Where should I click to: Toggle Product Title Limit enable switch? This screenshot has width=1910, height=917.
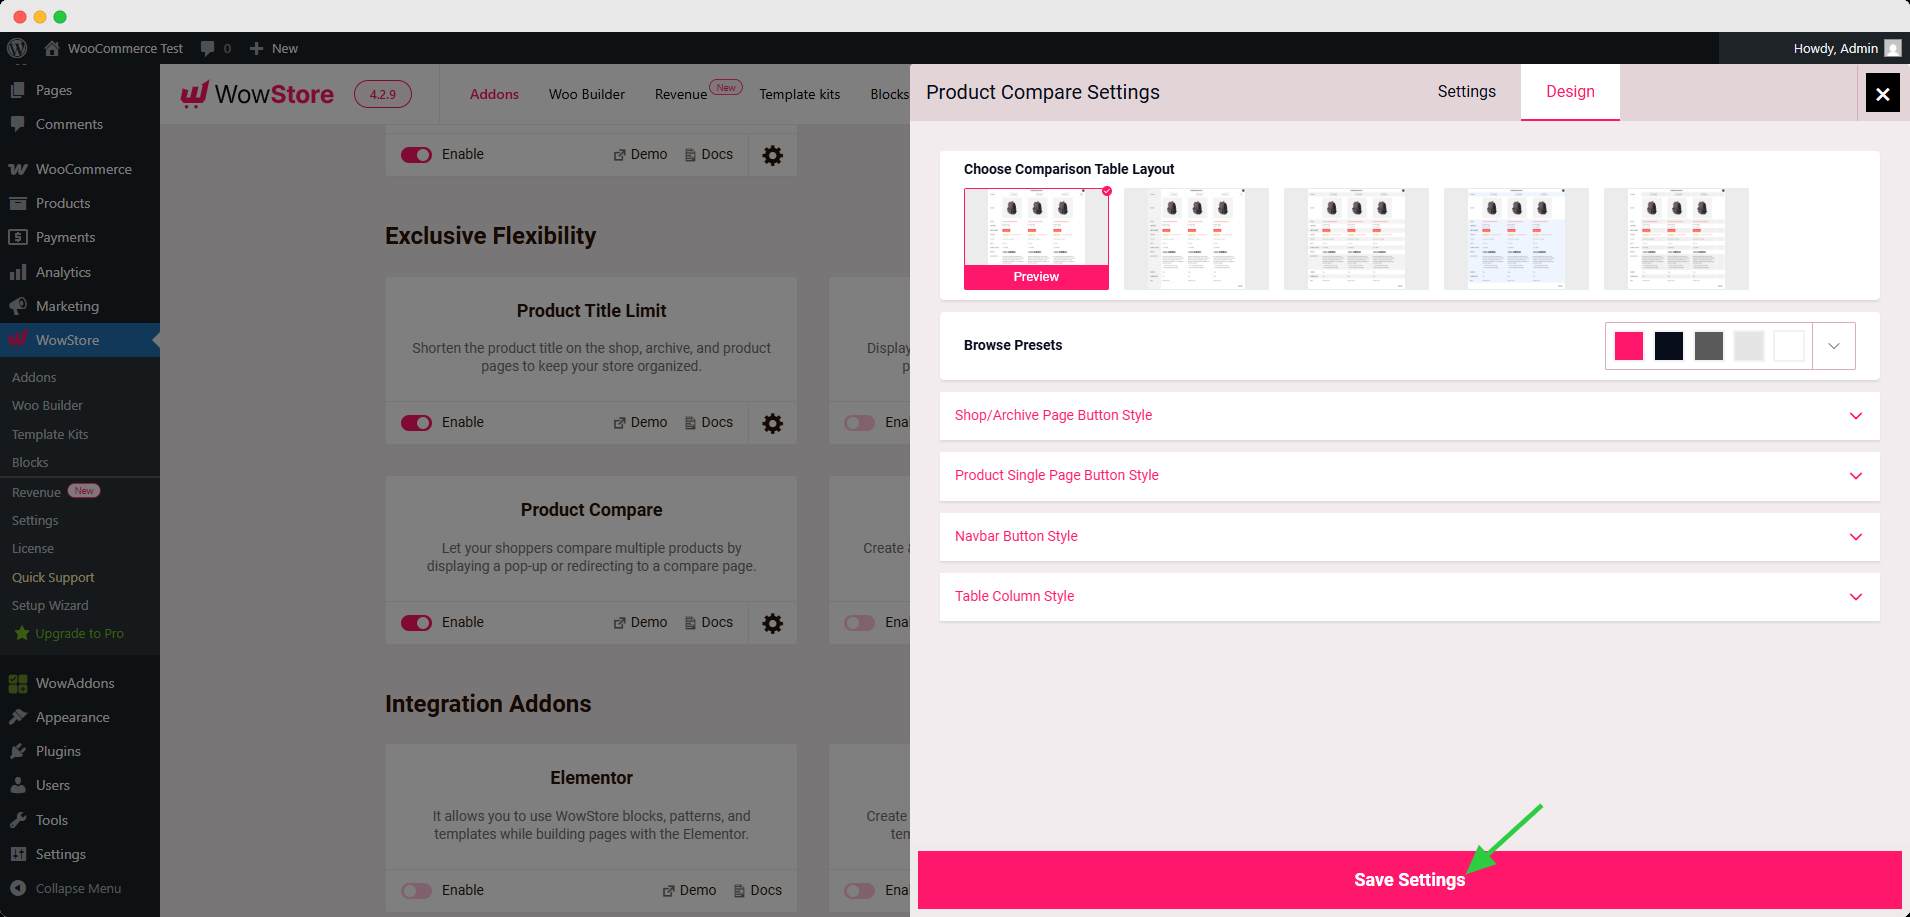pyautogui.click(x=416, y=423)
